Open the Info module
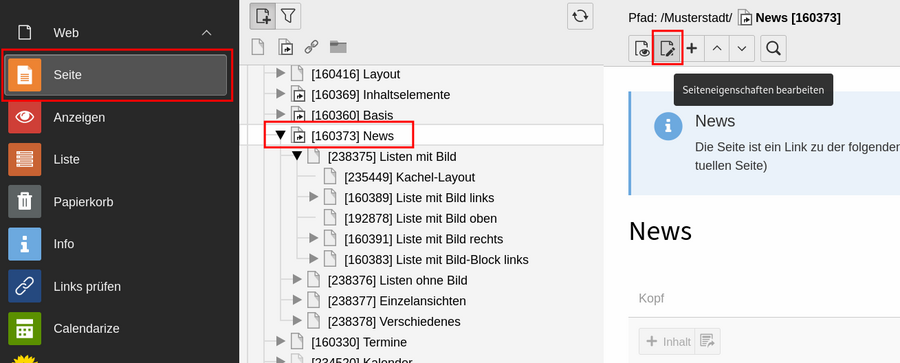 (x=117, y=244)
